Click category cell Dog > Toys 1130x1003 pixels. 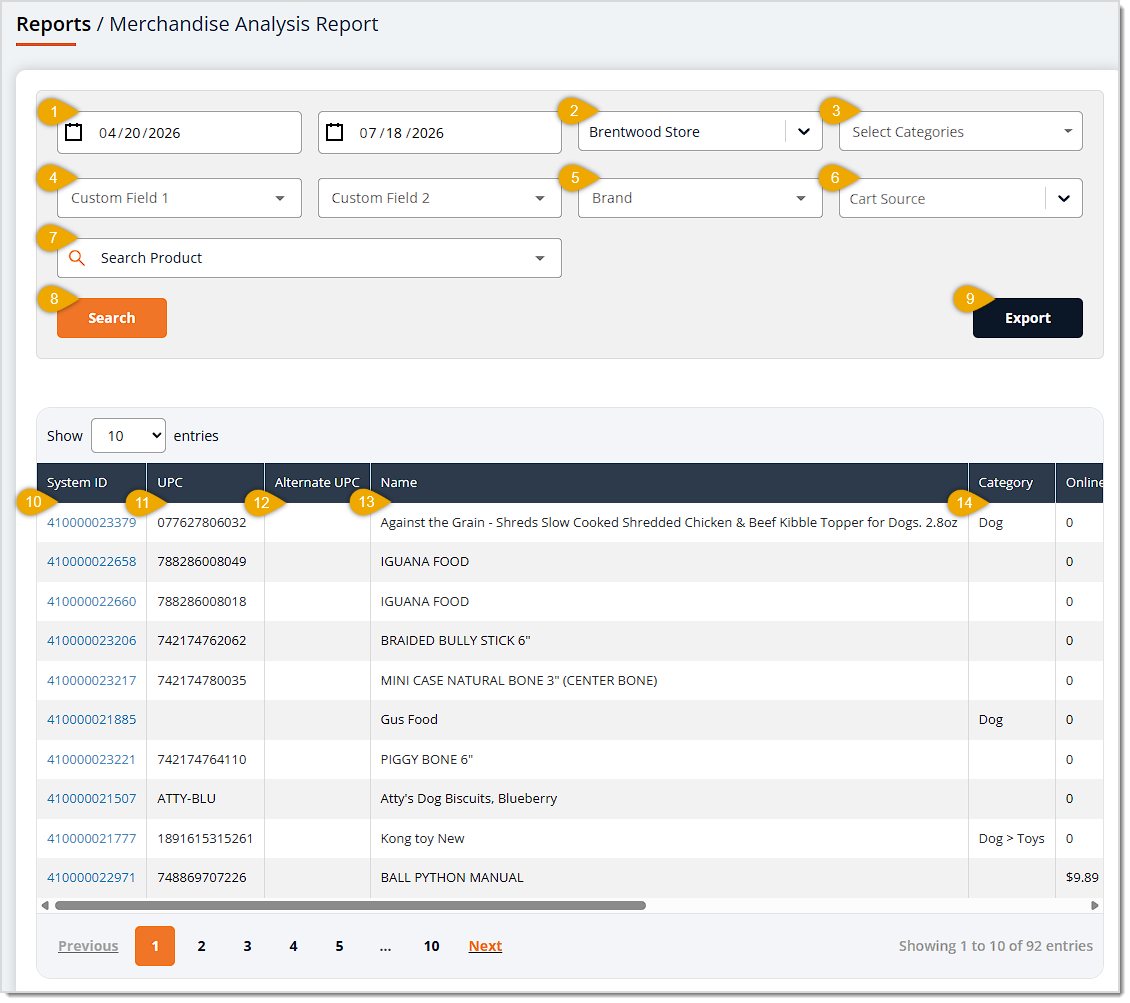(x=1012, y=839)
